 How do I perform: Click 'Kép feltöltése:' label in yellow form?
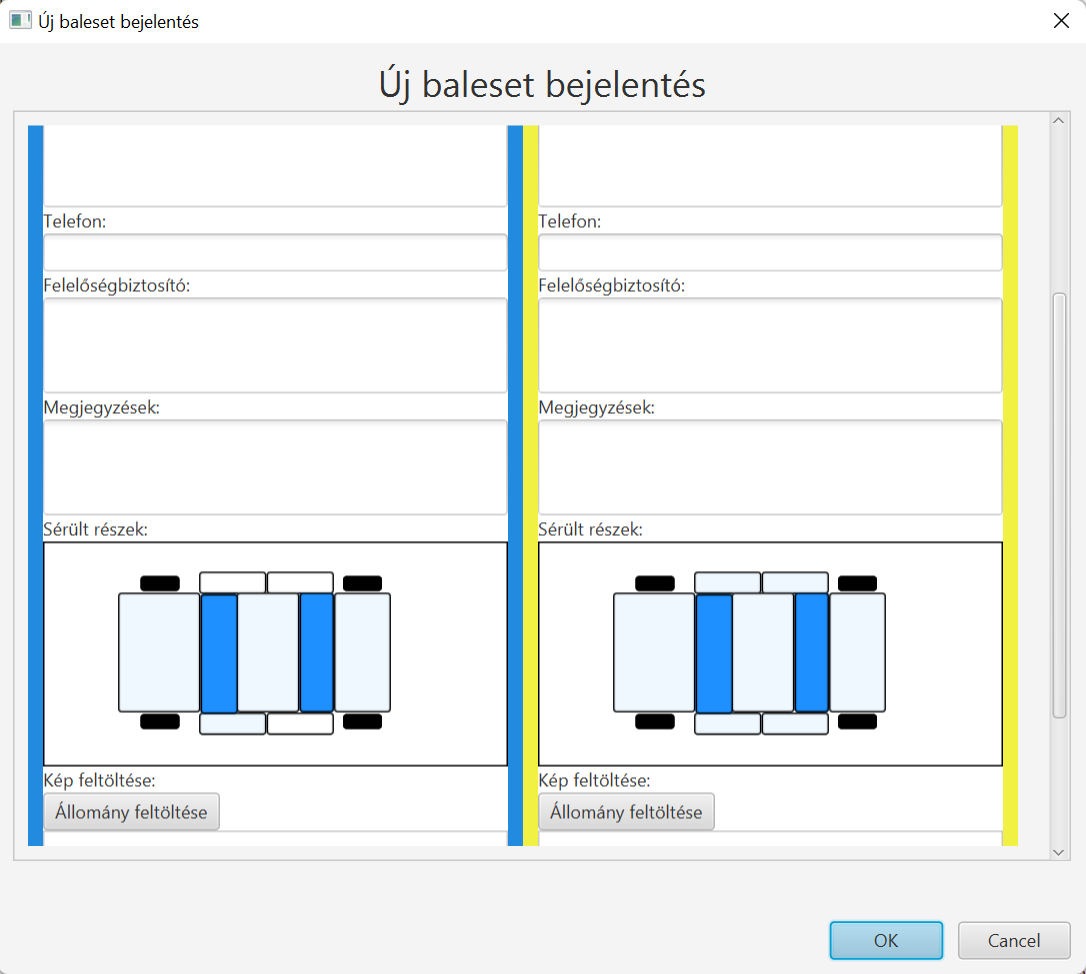click(x=594, y=781)
